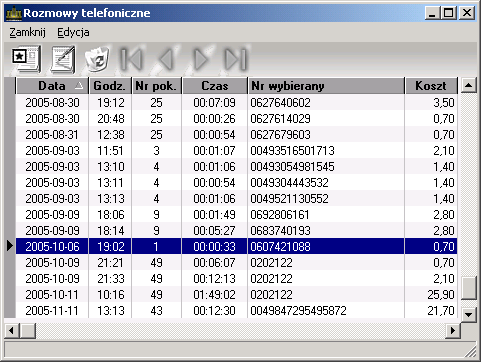Click the duration 01:49:02 cell
481x362 pixels.
215,294
